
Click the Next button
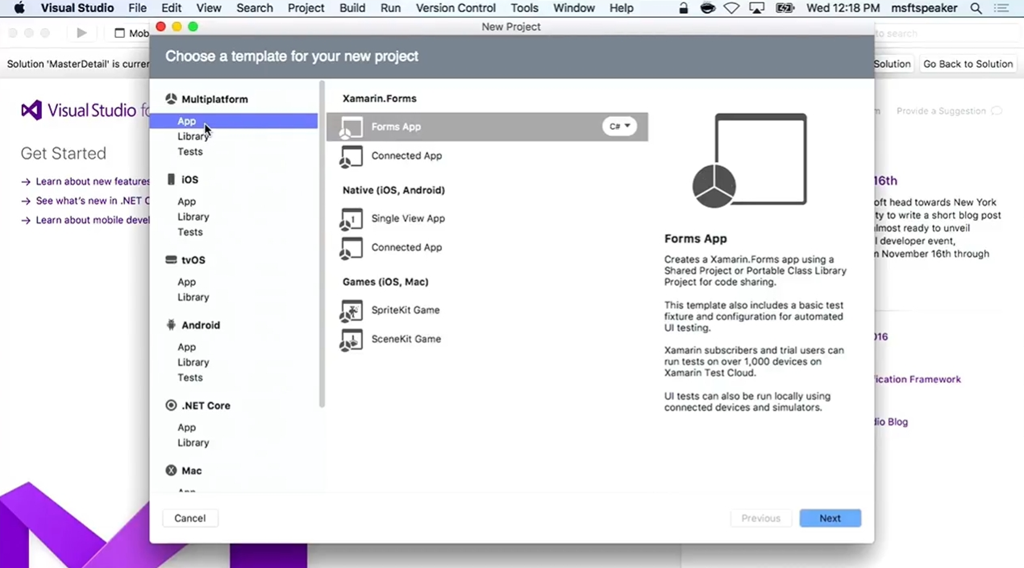click(x=829, y=518)
